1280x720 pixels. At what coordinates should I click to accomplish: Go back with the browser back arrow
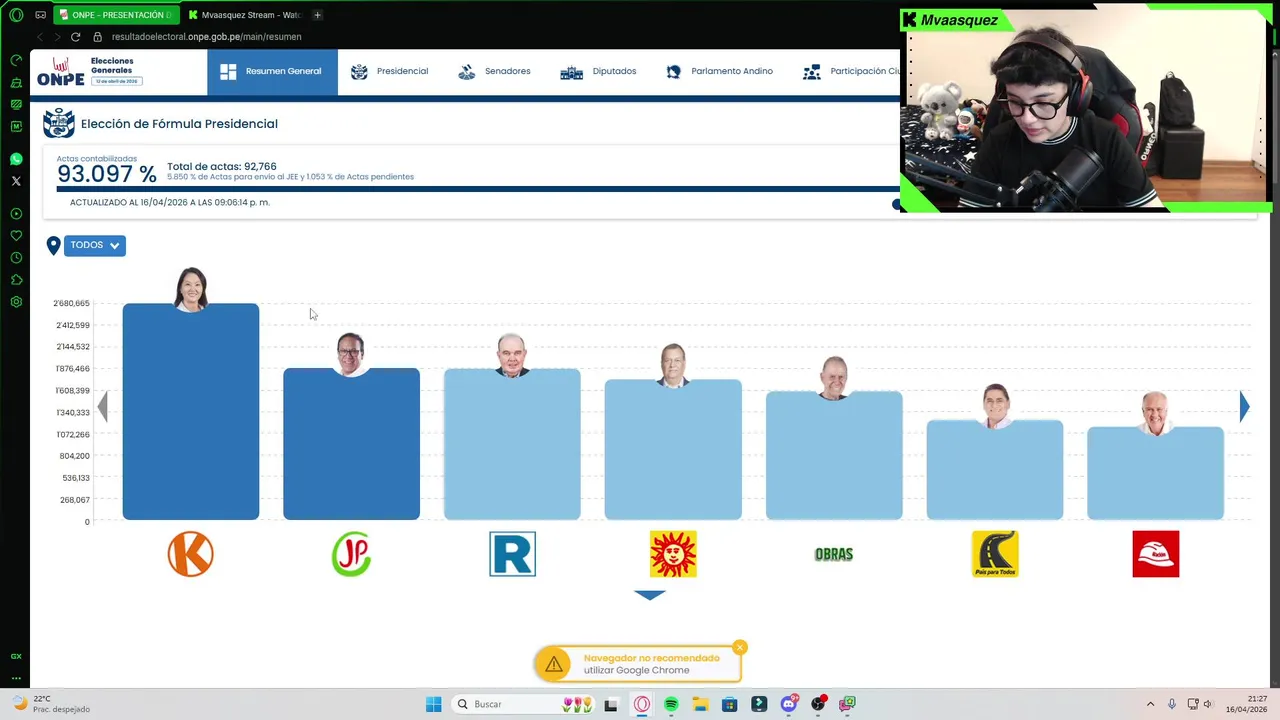(x=39, y=37)
